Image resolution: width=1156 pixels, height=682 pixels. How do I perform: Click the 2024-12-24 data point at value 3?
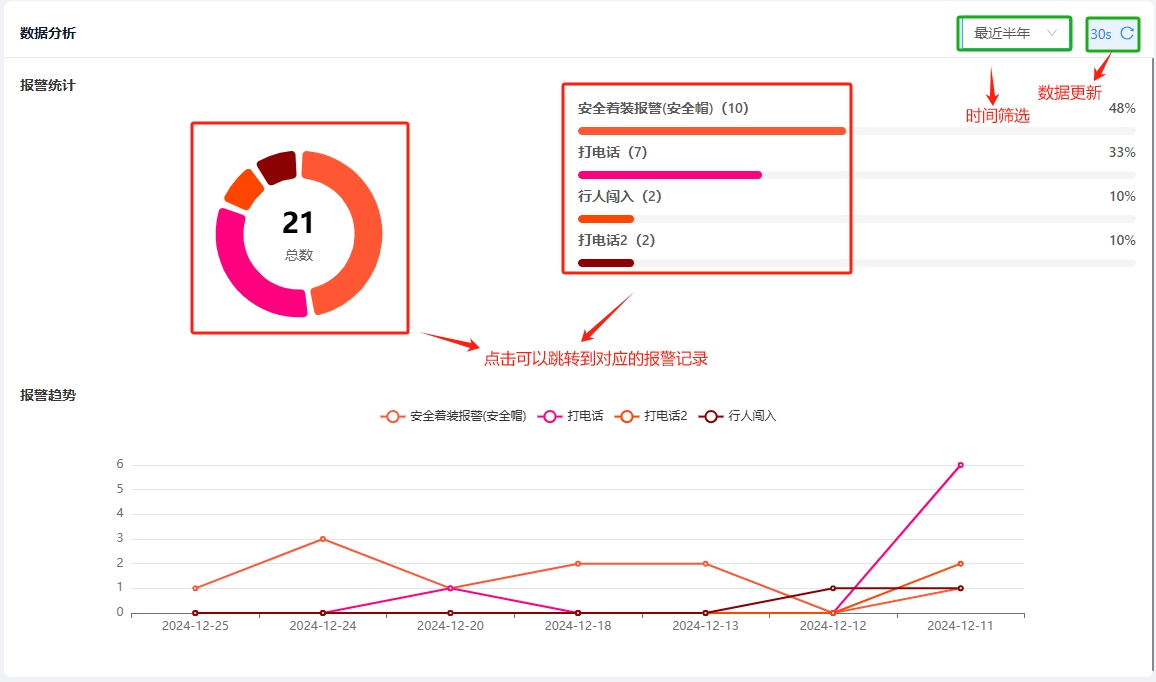point(322,539)
